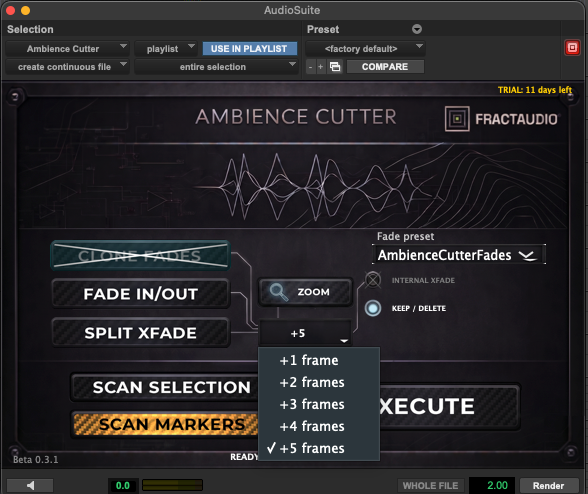Click the SCAN SELECTION button
Image resolution: width=588 pixels, height=494 pixels.
coord(165,387)
